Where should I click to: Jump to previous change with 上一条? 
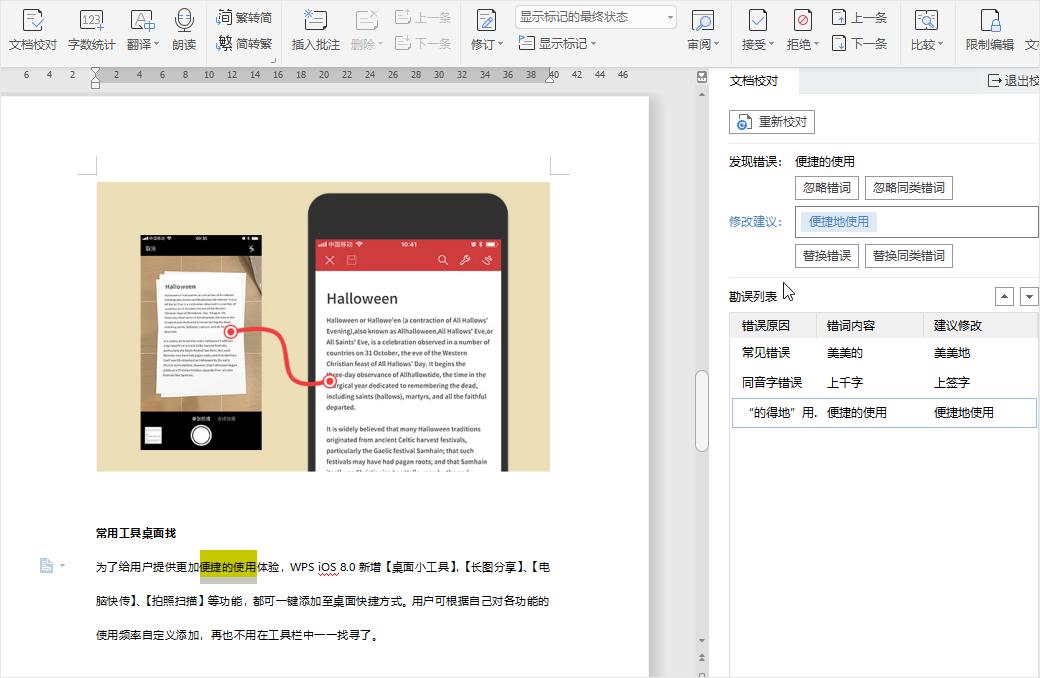click(861, 16)
